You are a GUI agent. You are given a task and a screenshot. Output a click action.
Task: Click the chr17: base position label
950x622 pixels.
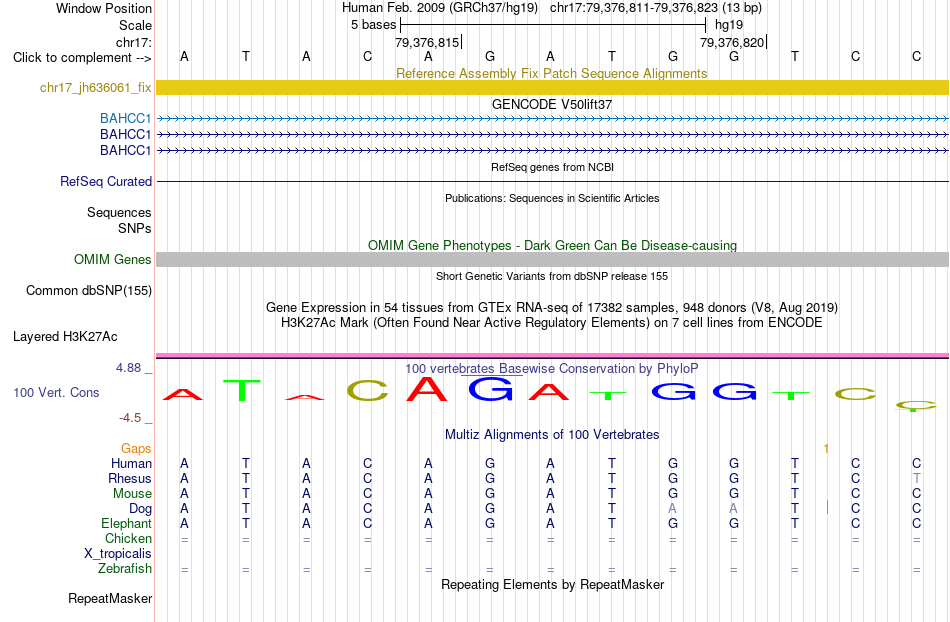(133, 42)
